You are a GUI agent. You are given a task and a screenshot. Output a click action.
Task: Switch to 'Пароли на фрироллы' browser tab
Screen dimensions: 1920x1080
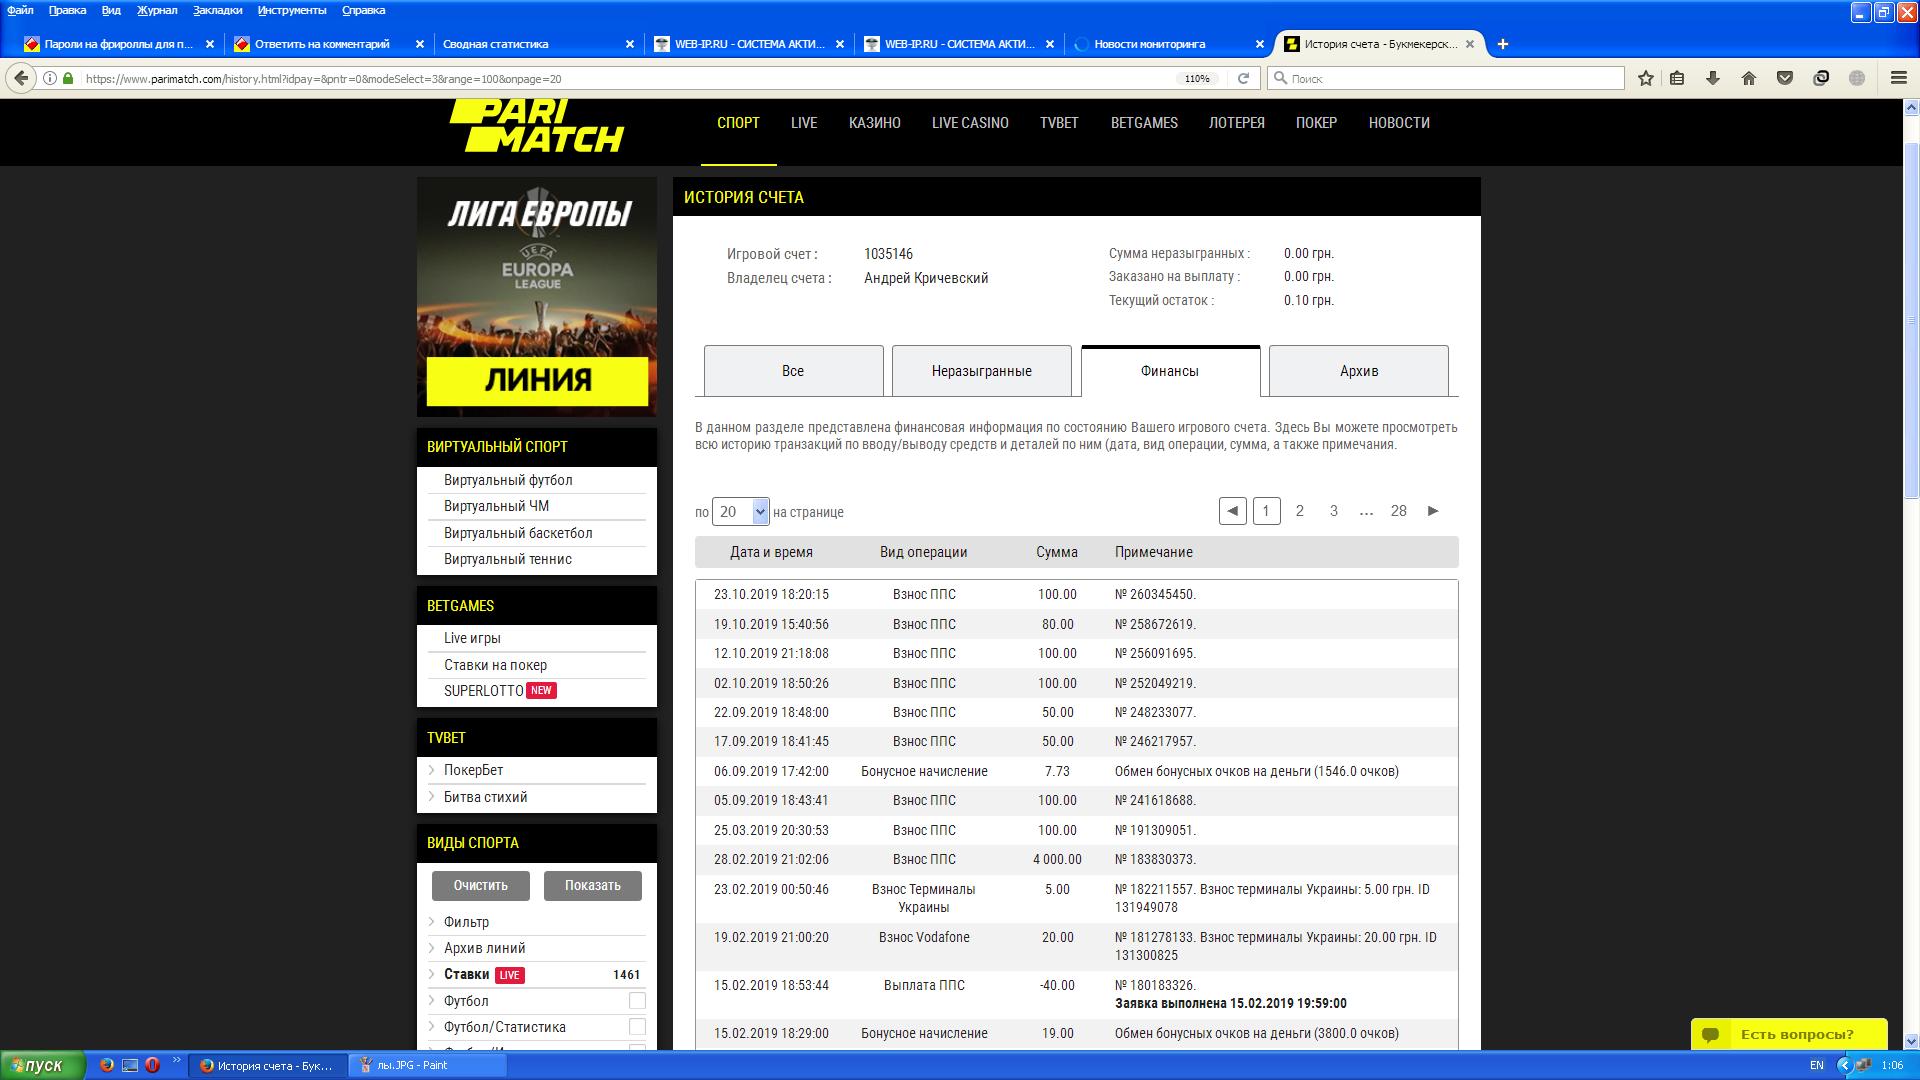pos(118,44)
